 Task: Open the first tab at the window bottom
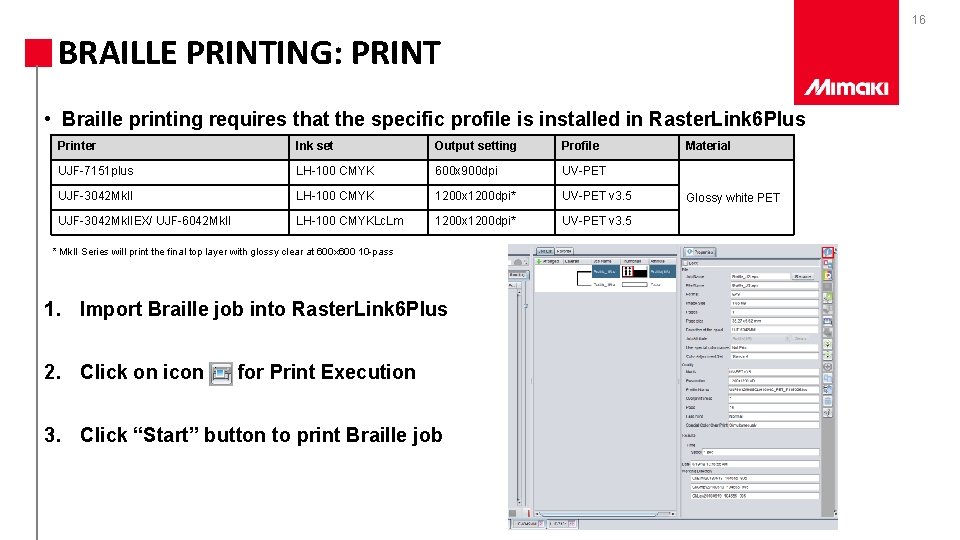click(x=528, y=523)
